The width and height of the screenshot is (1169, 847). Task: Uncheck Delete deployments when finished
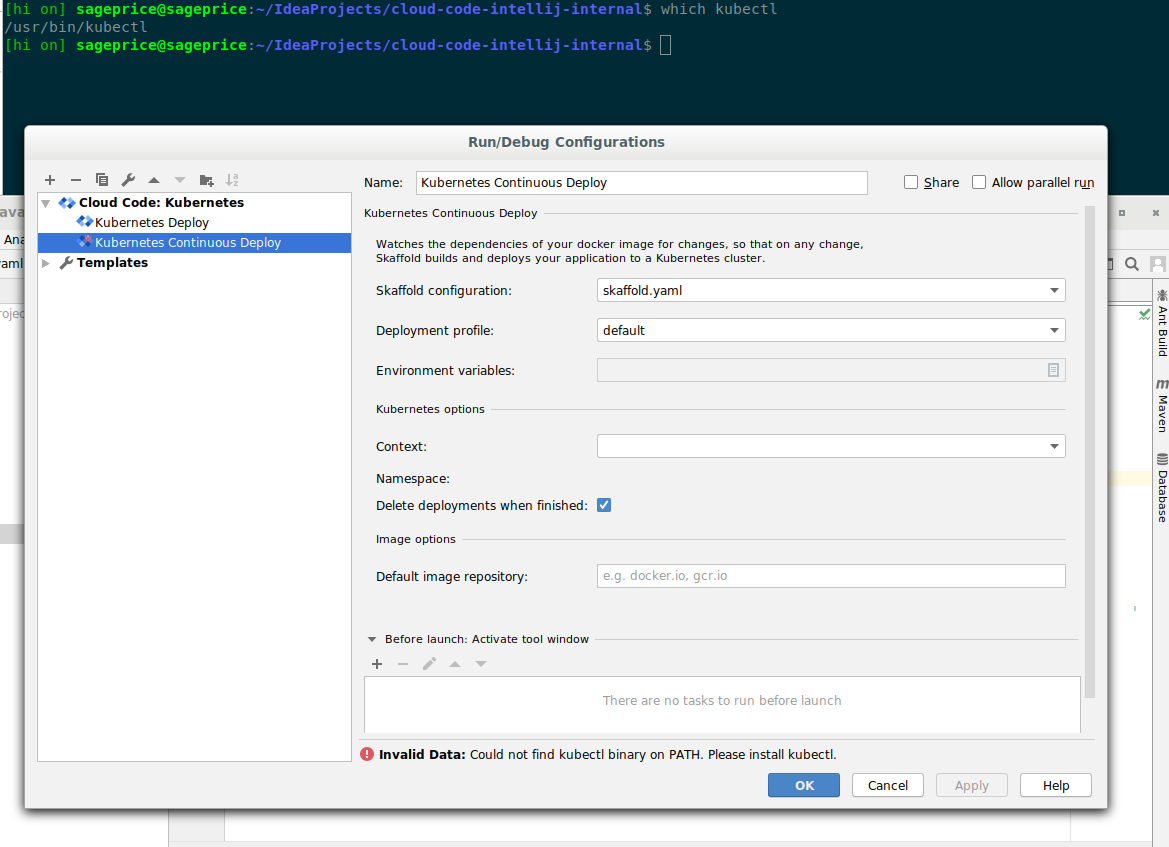(x=604, y=505)
